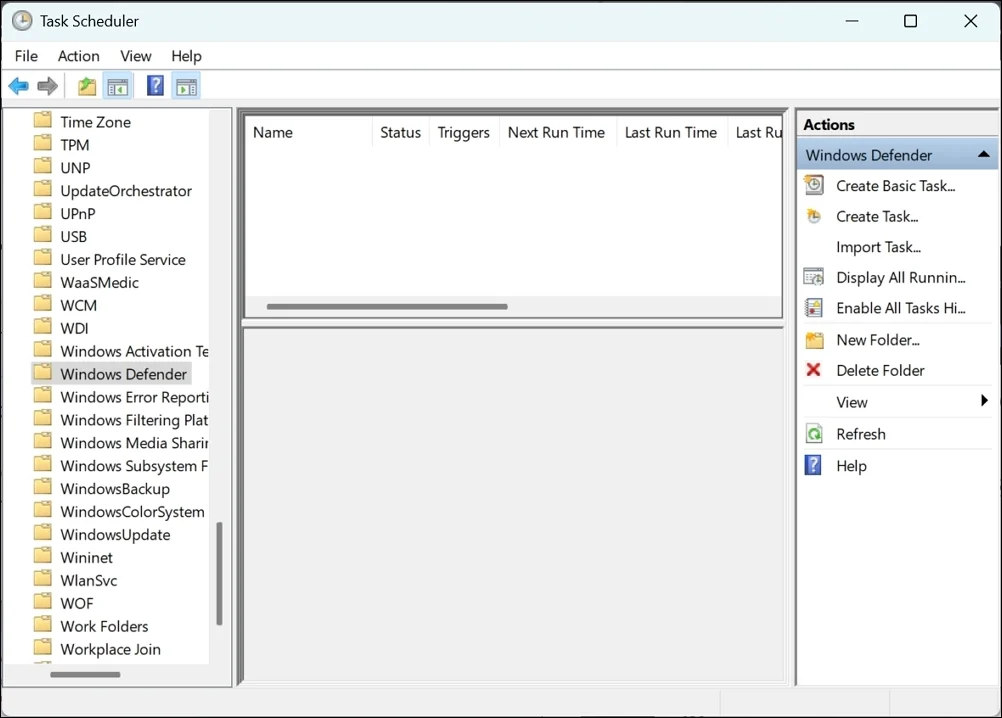Click the Task Scheduler clock title icon
This screenshot has height=718, width=1002.
(22, 20)
